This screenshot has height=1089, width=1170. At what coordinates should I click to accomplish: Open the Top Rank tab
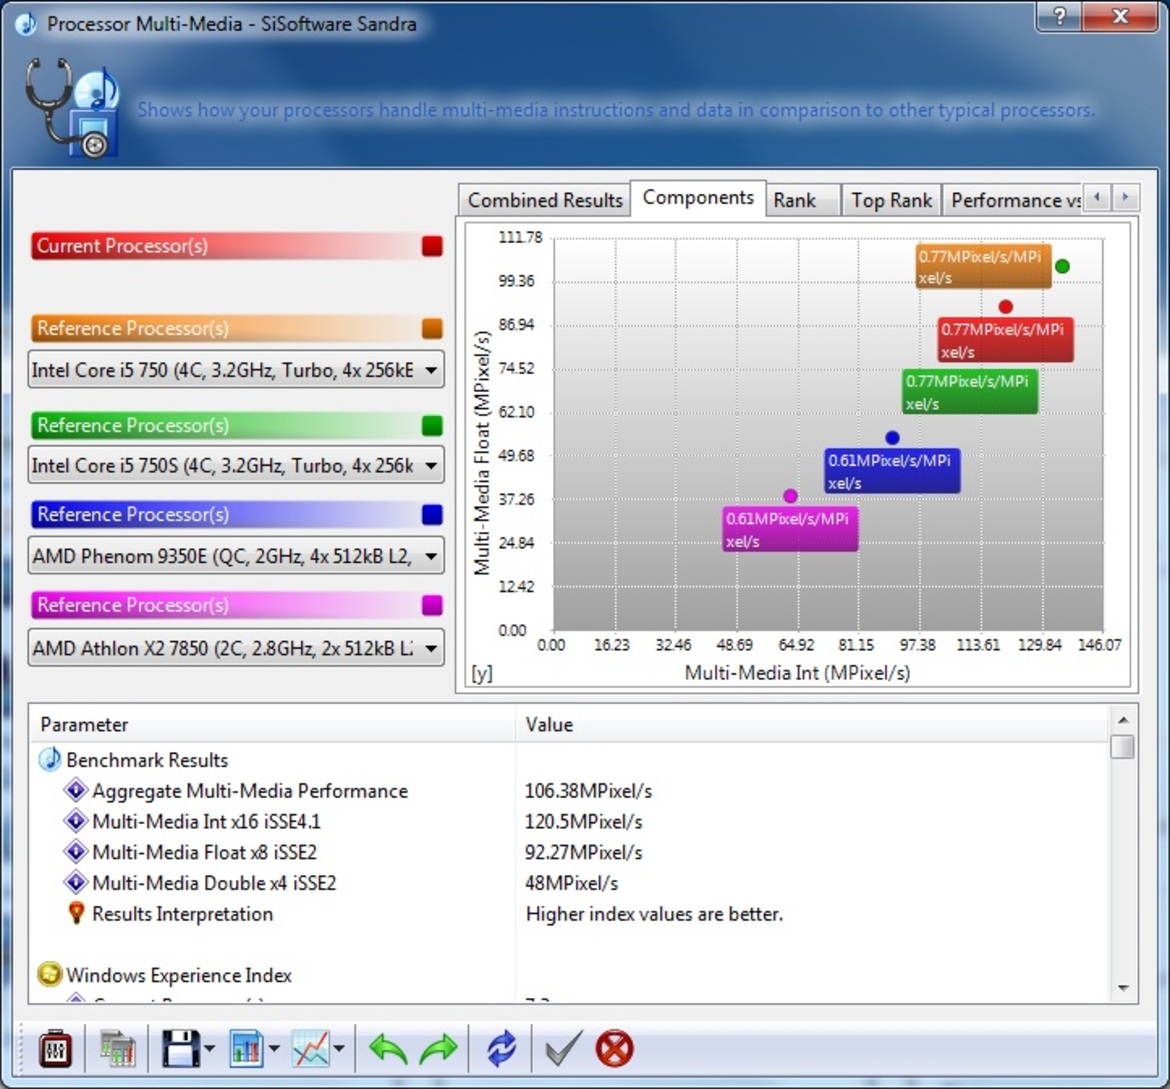tap(892, 200)
